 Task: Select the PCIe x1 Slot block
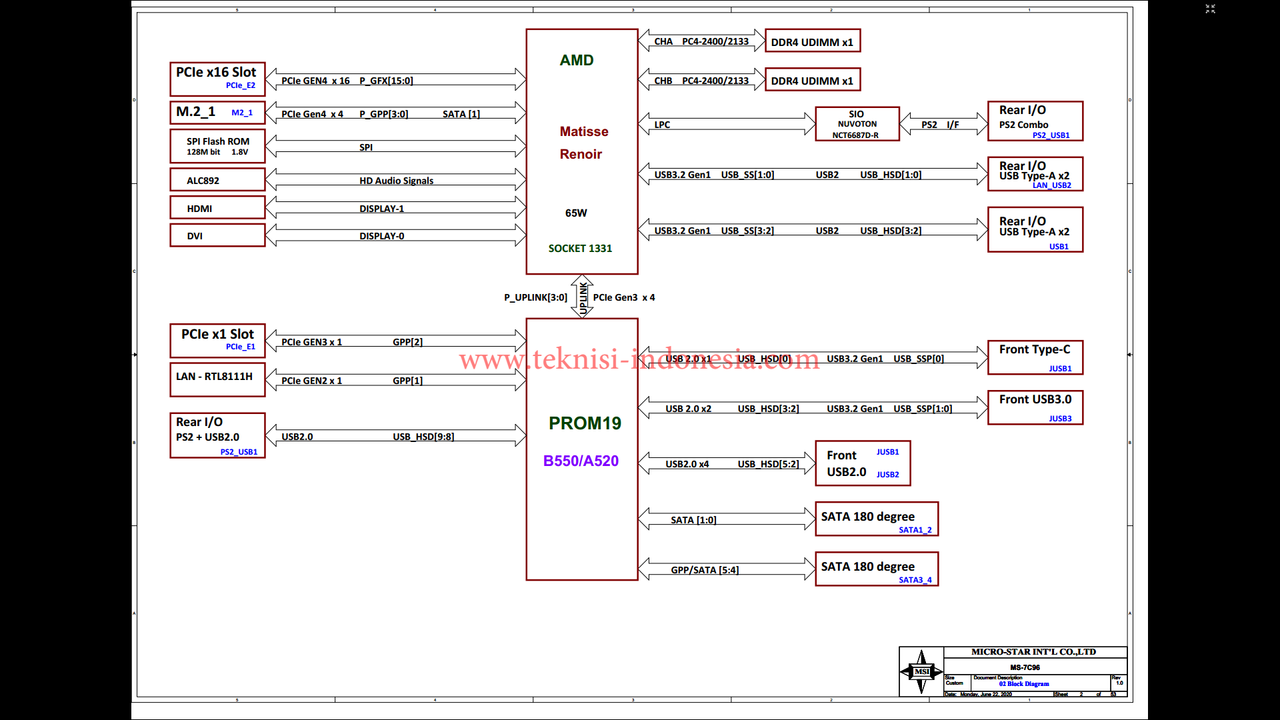coord(218,341)
